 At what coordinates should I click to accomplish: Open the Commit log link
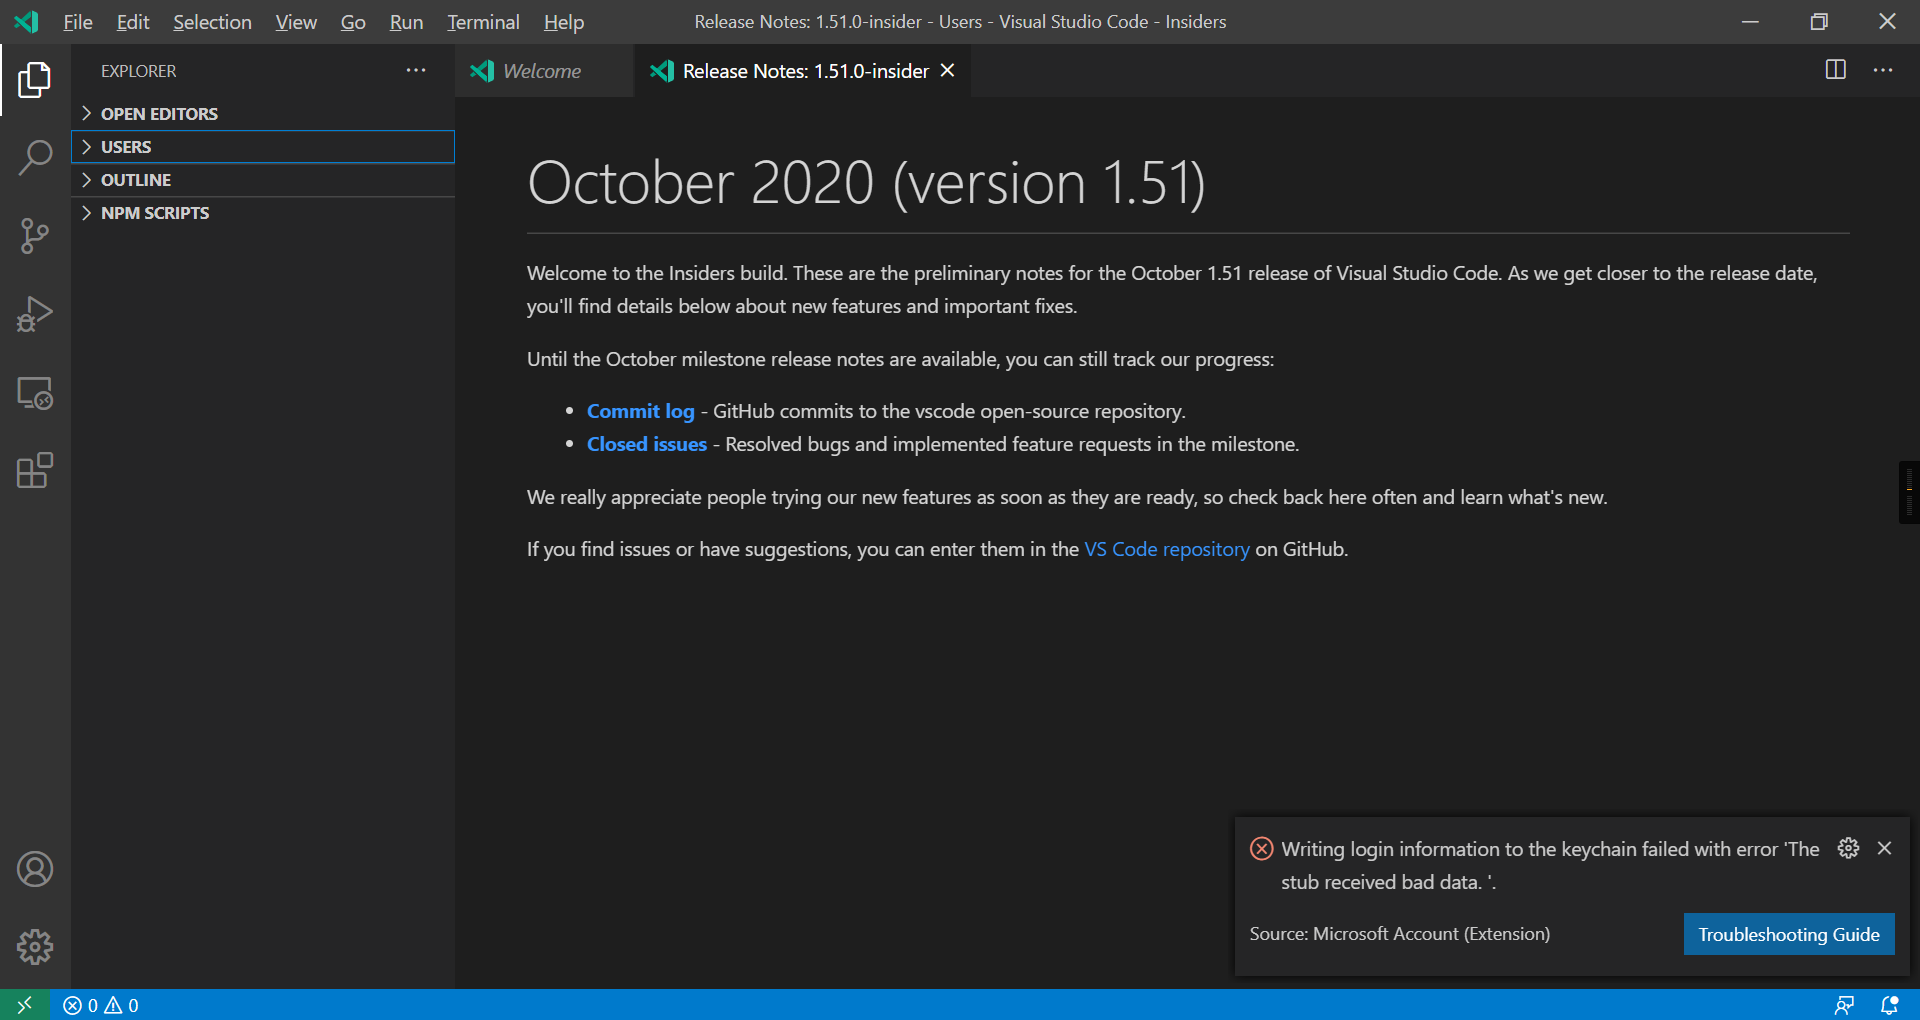(x=640, y=410)
